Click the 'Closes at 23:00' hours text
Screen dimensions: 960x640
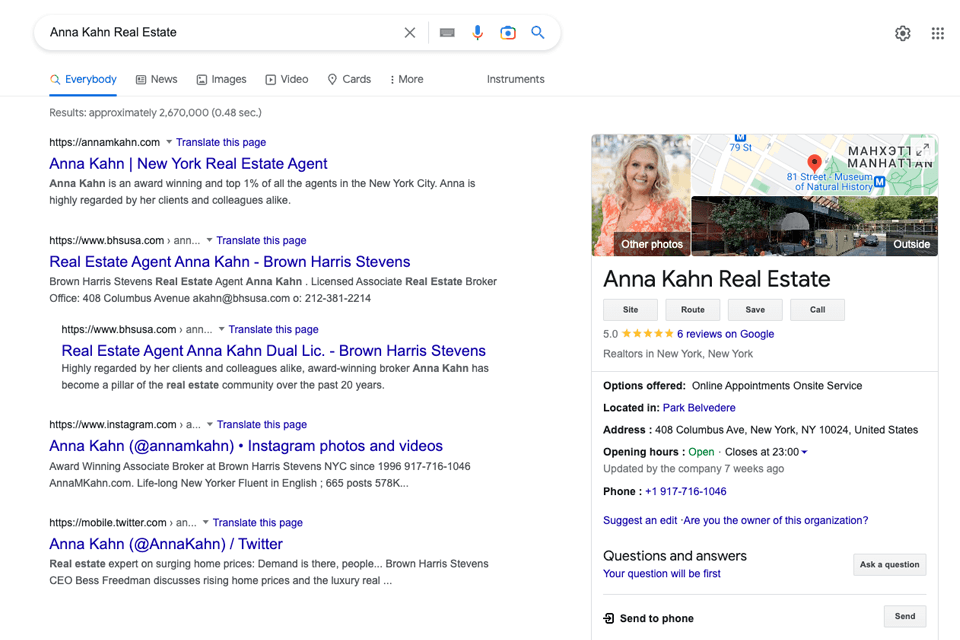(762, 452)
